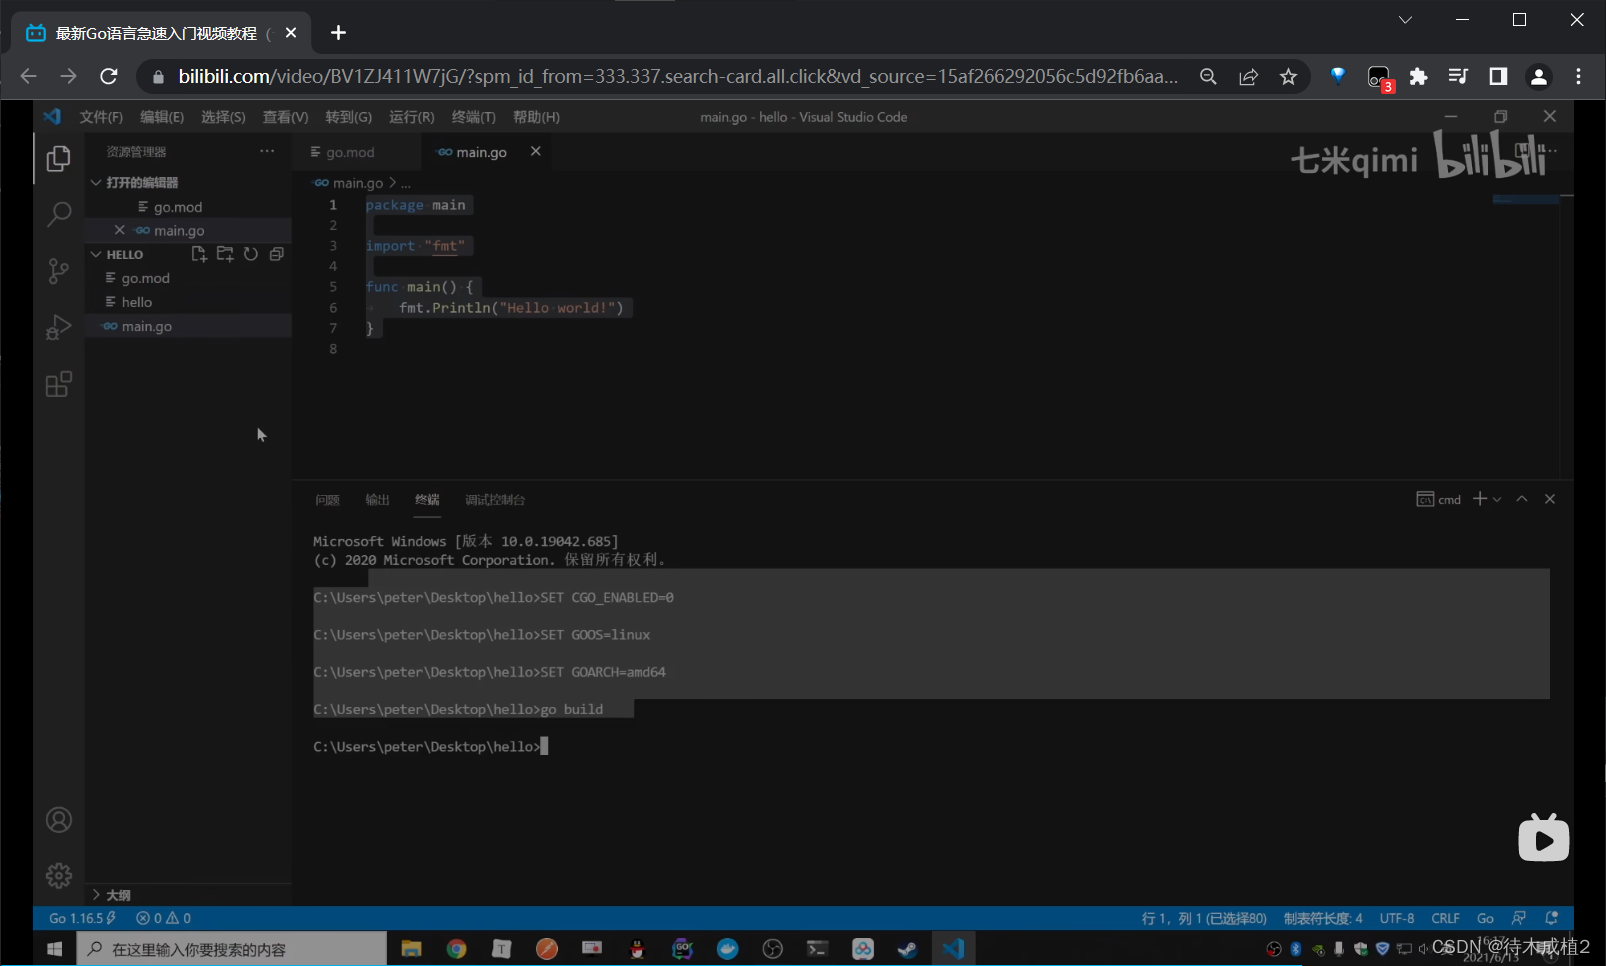
Task: Open the 查看(V) menu
Action: [285, 117]
